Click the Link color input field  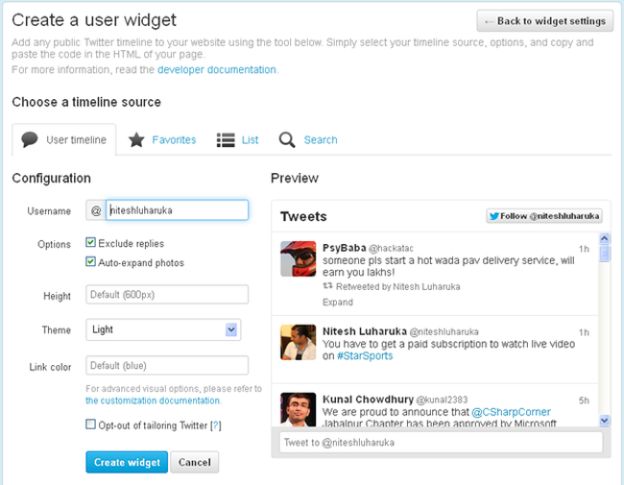click(x=167, y=365)
